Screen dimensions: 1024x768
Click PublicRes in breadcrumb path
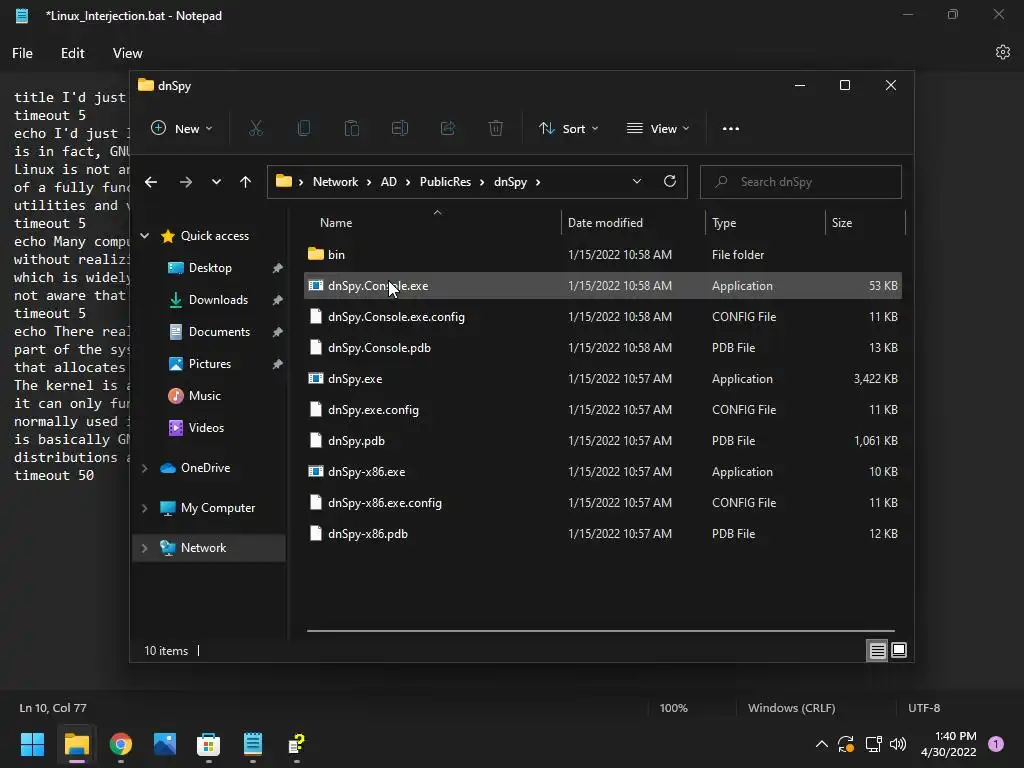(x=445, y=182)
